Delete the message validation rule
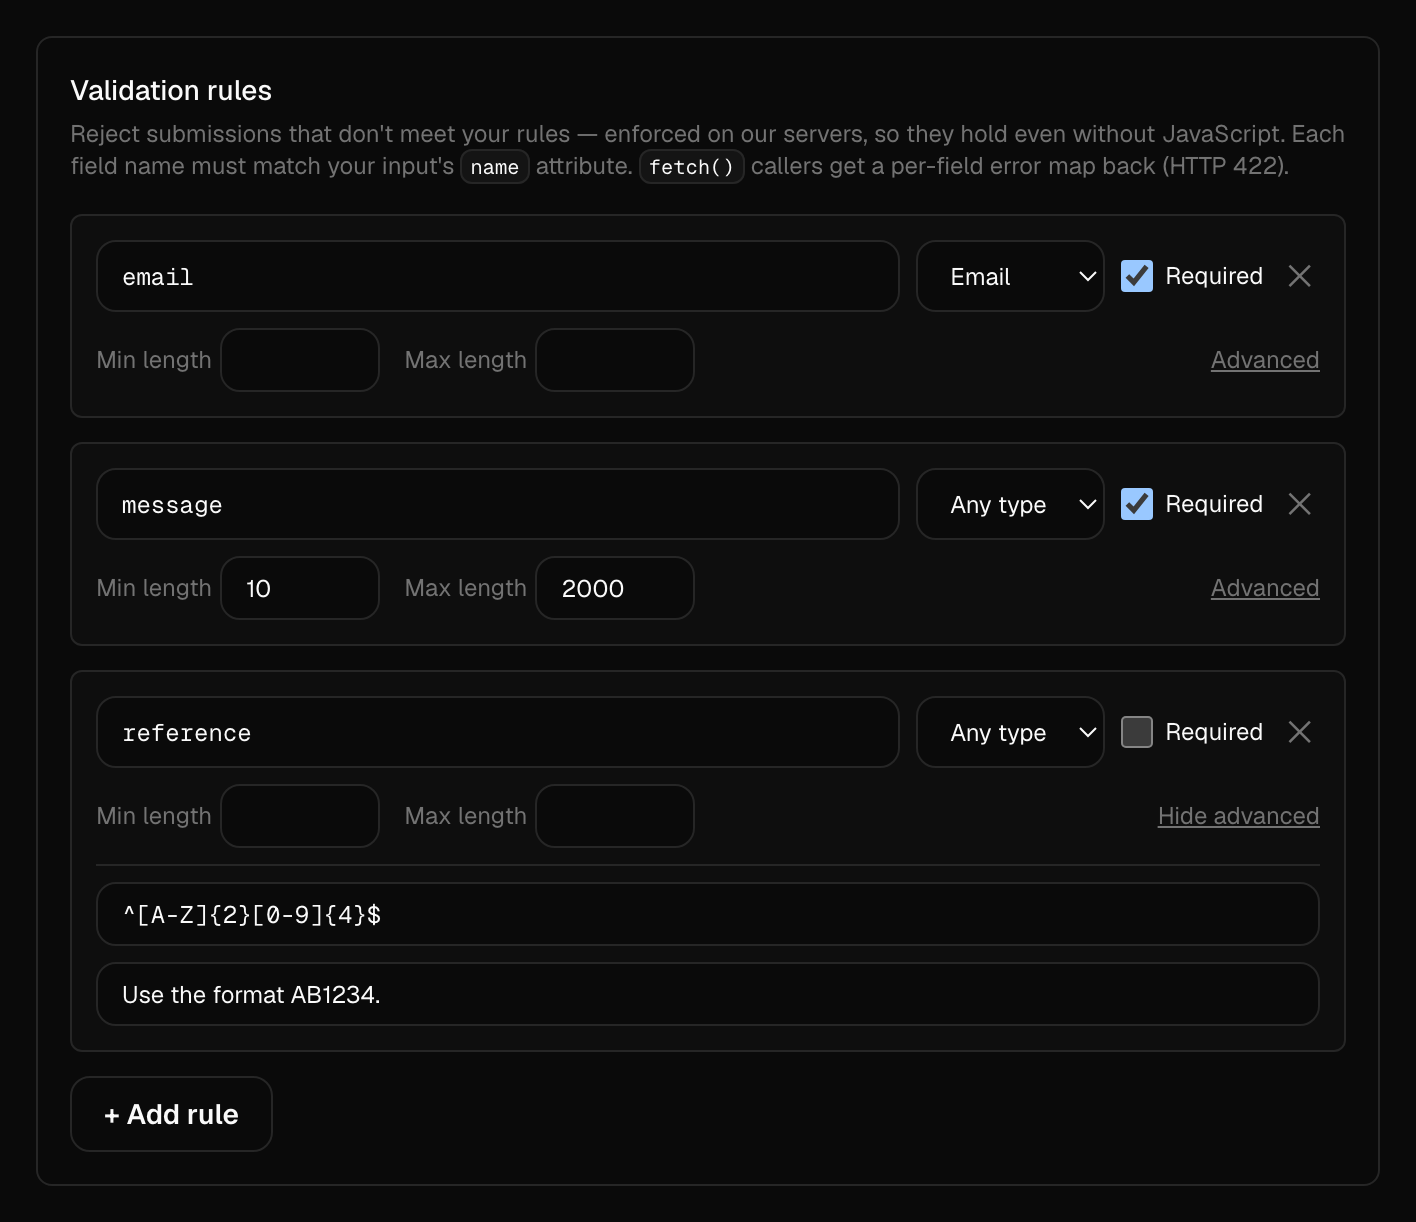 point(1299,504)
